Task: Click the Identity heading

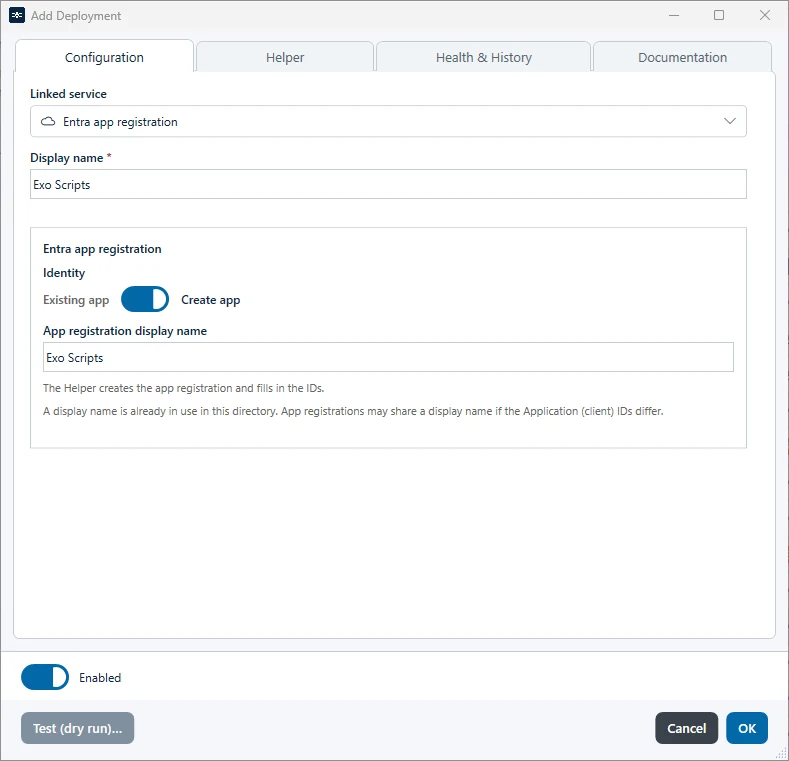Action: [x=64, y=273]
